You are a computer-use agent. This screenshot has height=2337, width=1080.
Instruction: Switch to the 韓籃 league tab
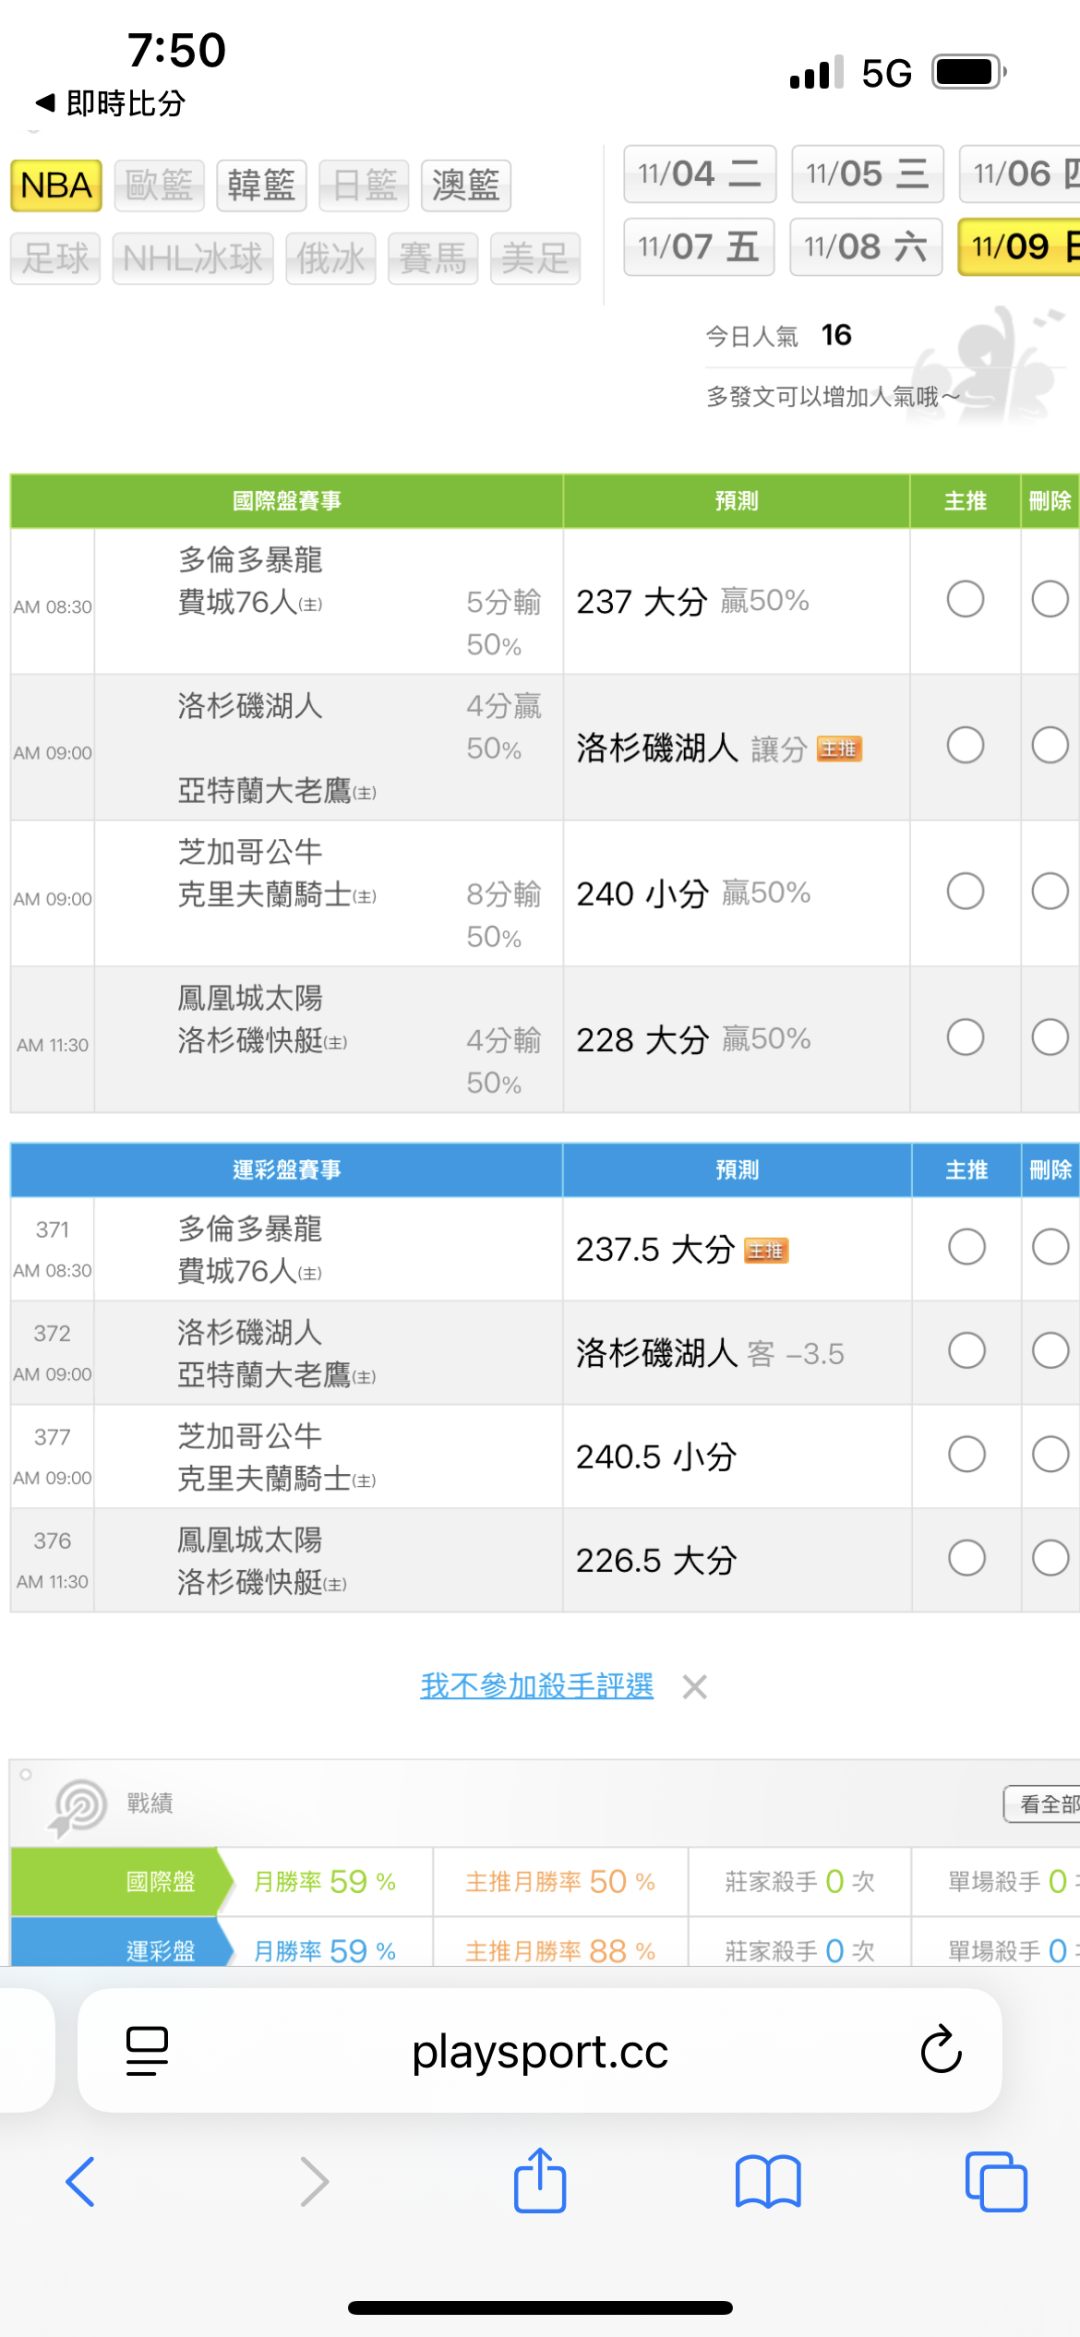click(261, 186)
